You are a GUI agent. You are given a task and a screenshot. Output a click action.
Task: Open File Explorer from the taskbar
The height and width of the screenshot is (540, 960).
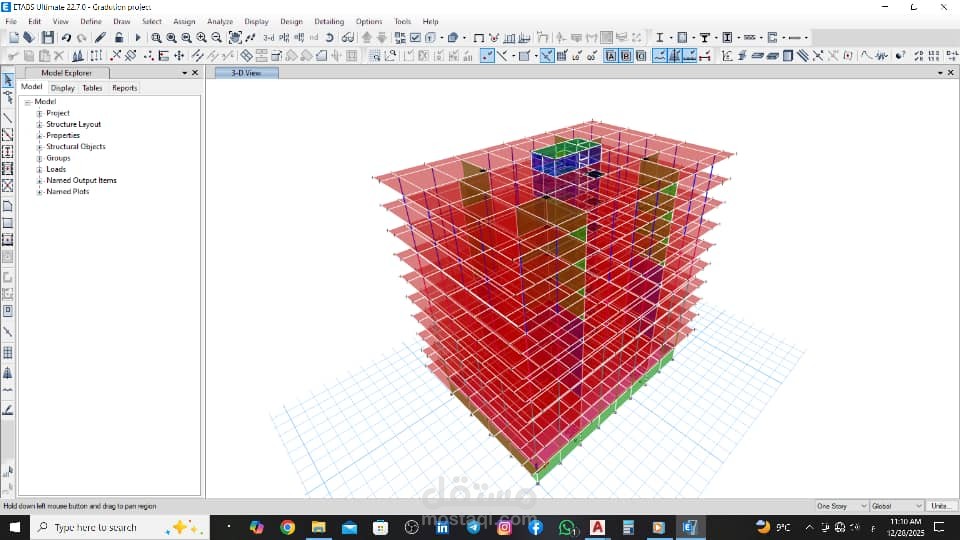click(x=318, y=527)
